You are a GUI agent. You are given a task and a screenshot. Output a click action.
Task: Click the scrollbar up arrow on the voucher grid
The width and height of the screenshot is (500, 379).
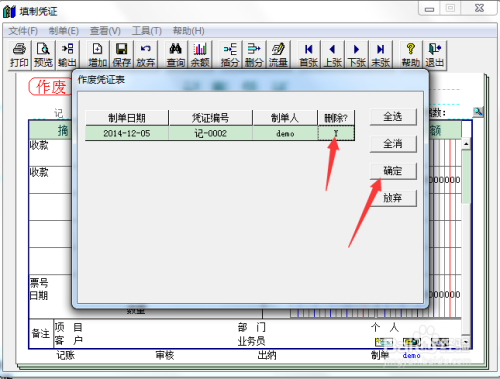(466, 144)
